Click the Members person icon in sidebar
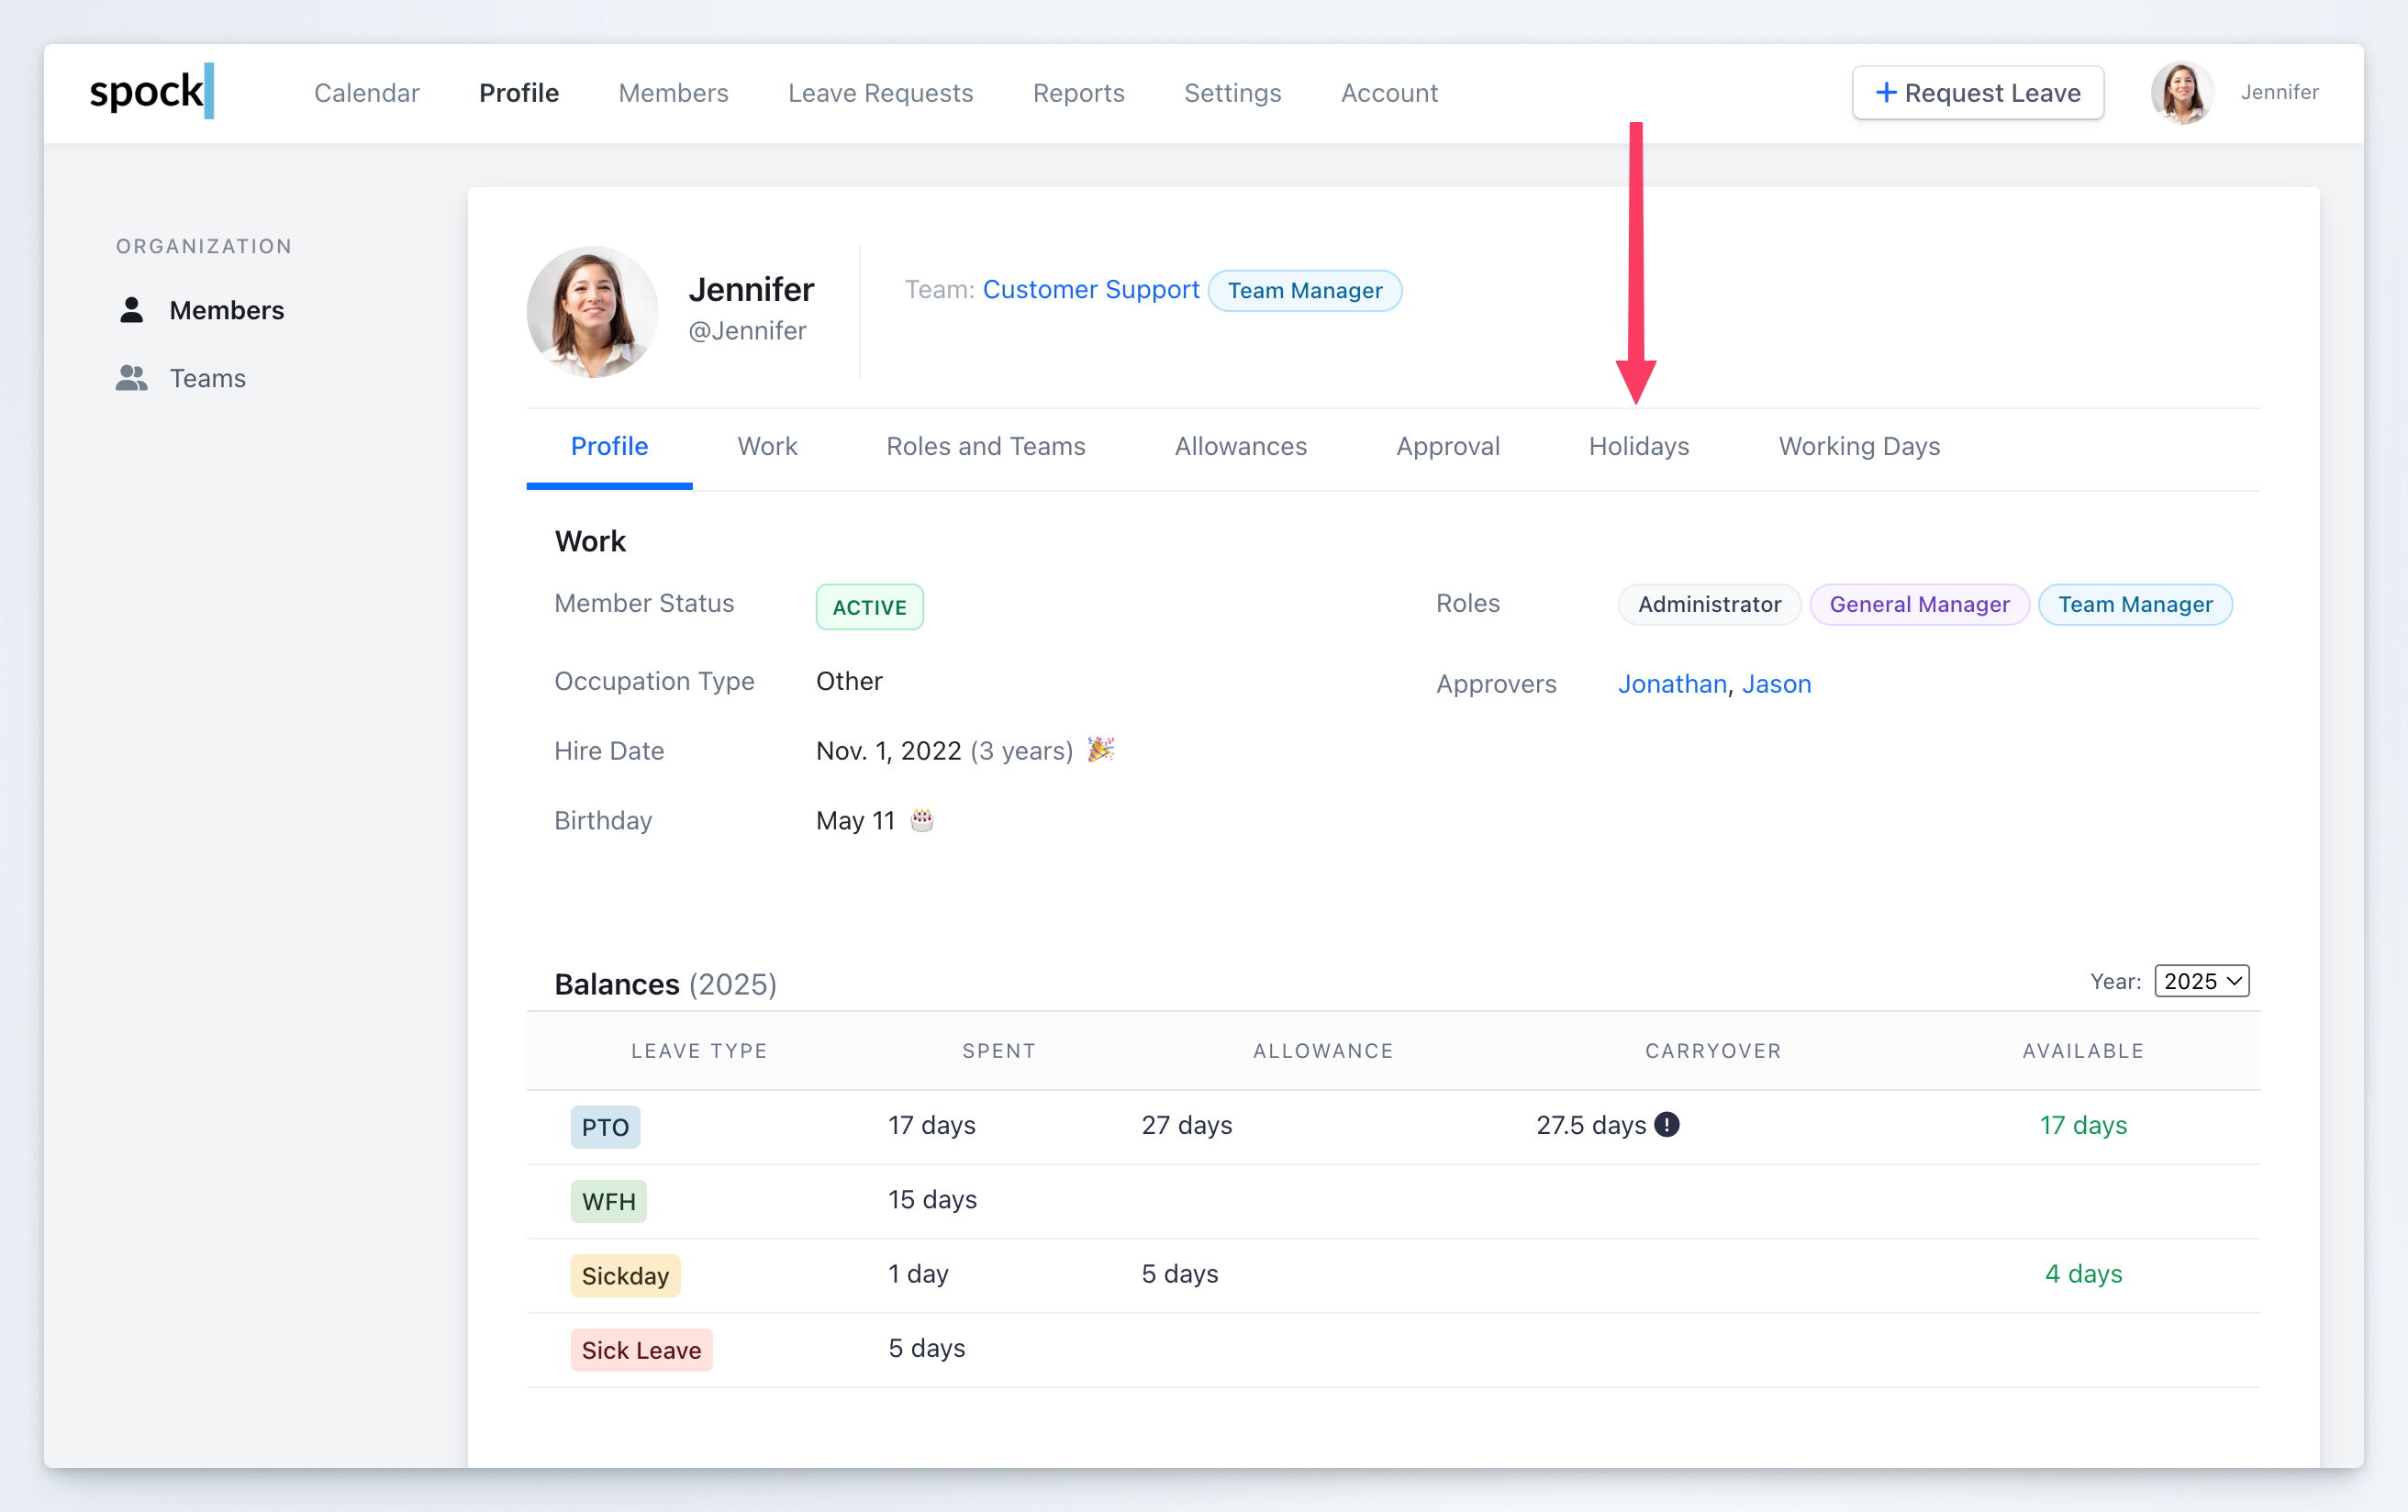This screenshot has height=1512, width=2408. (x=131, y=310)
